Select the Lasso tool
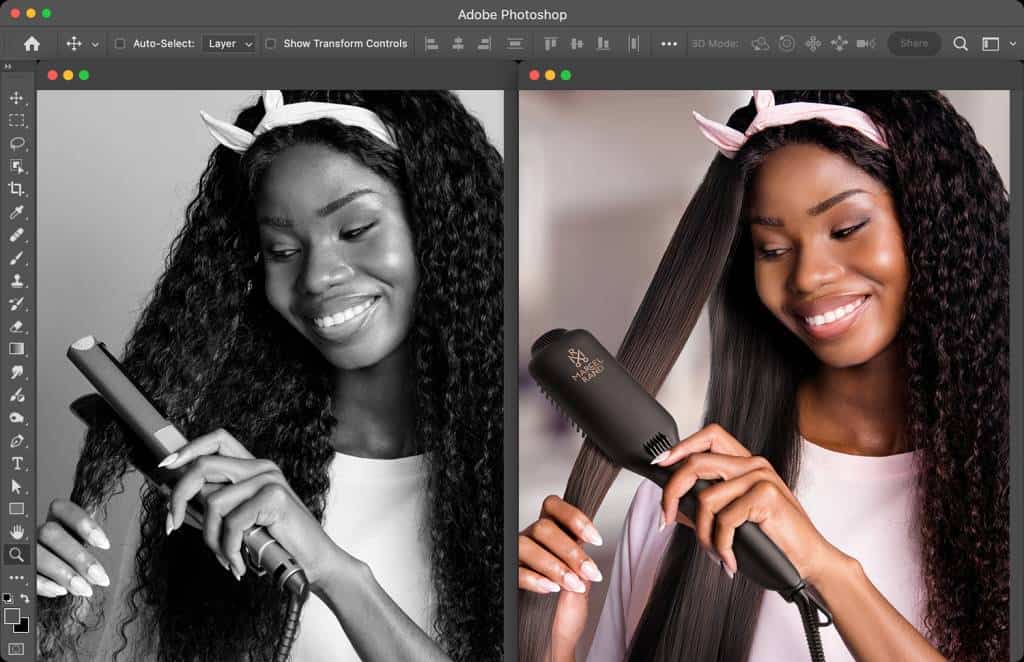 (x=16, y=144)
